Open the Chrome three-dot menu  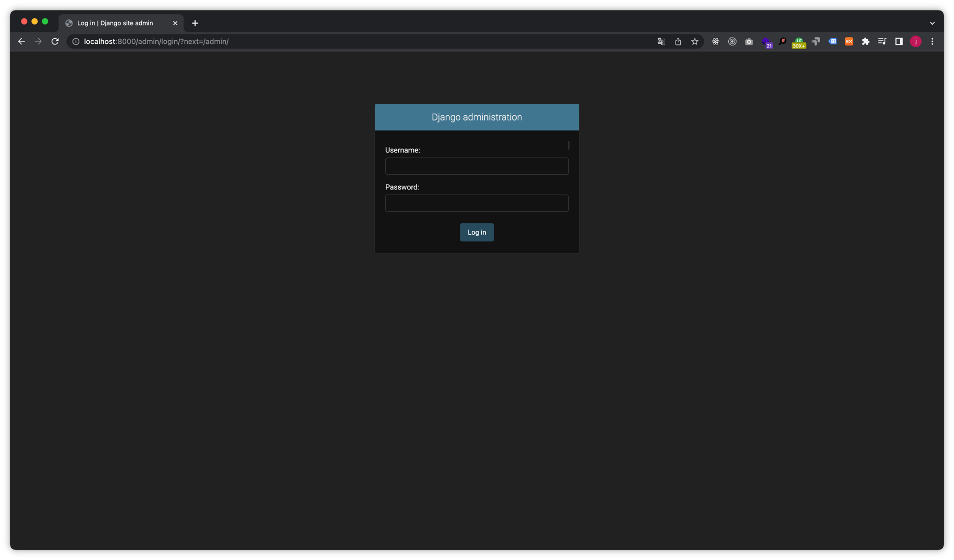coord(932,41)
